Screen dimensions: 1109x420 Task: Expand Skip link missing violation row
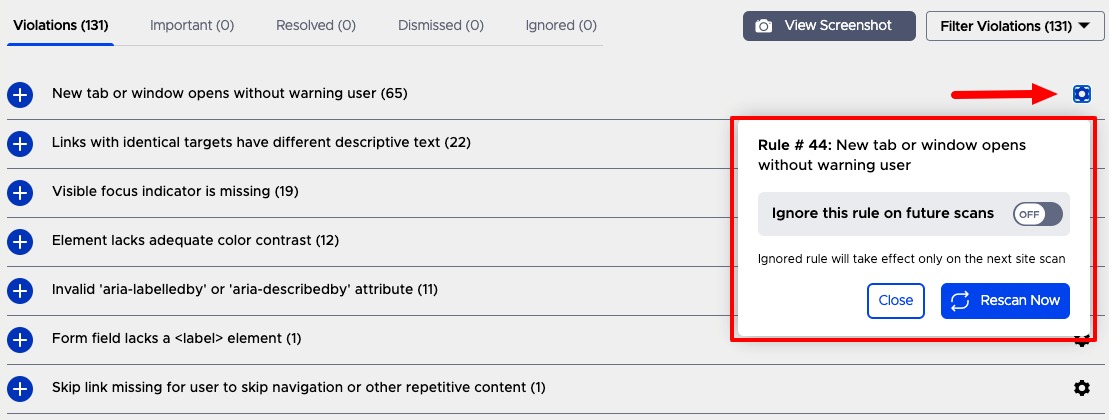(x=20, y=388)
